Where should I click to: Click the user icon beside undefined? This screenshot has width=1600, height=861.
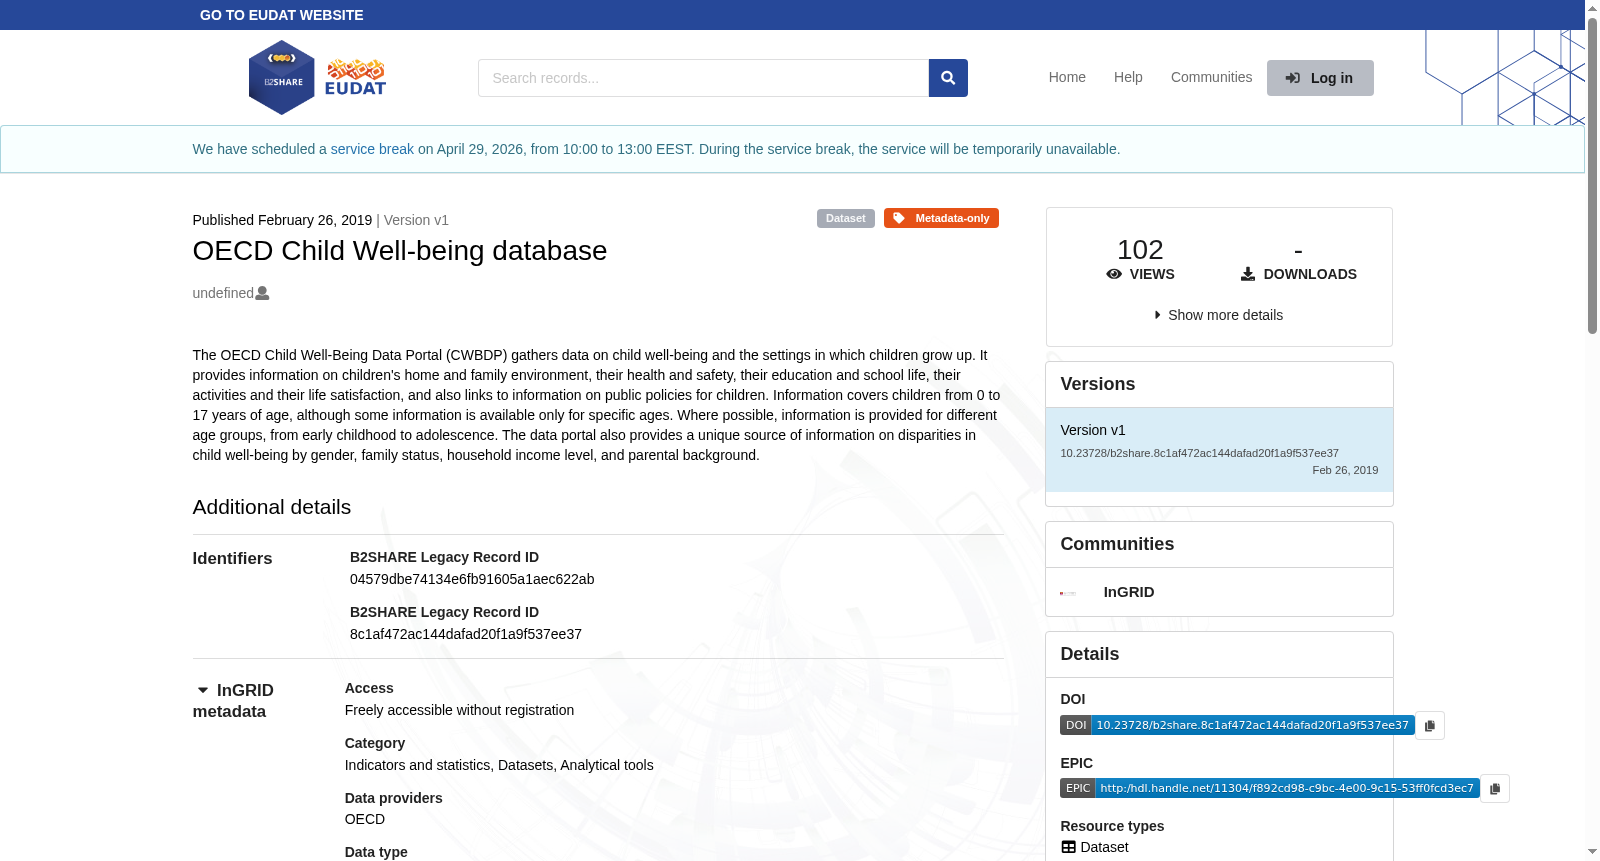(262, 293)
